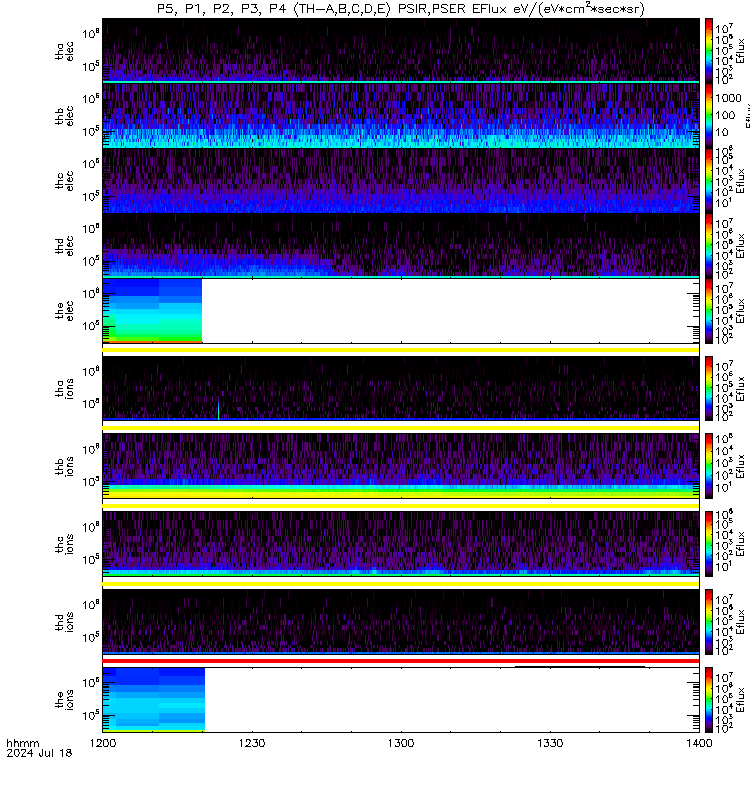Image resolution: width=750 pixels, height=800 pixels.
Task: Select the 'tha elec' panel label
Action: (x=64, y=52)
